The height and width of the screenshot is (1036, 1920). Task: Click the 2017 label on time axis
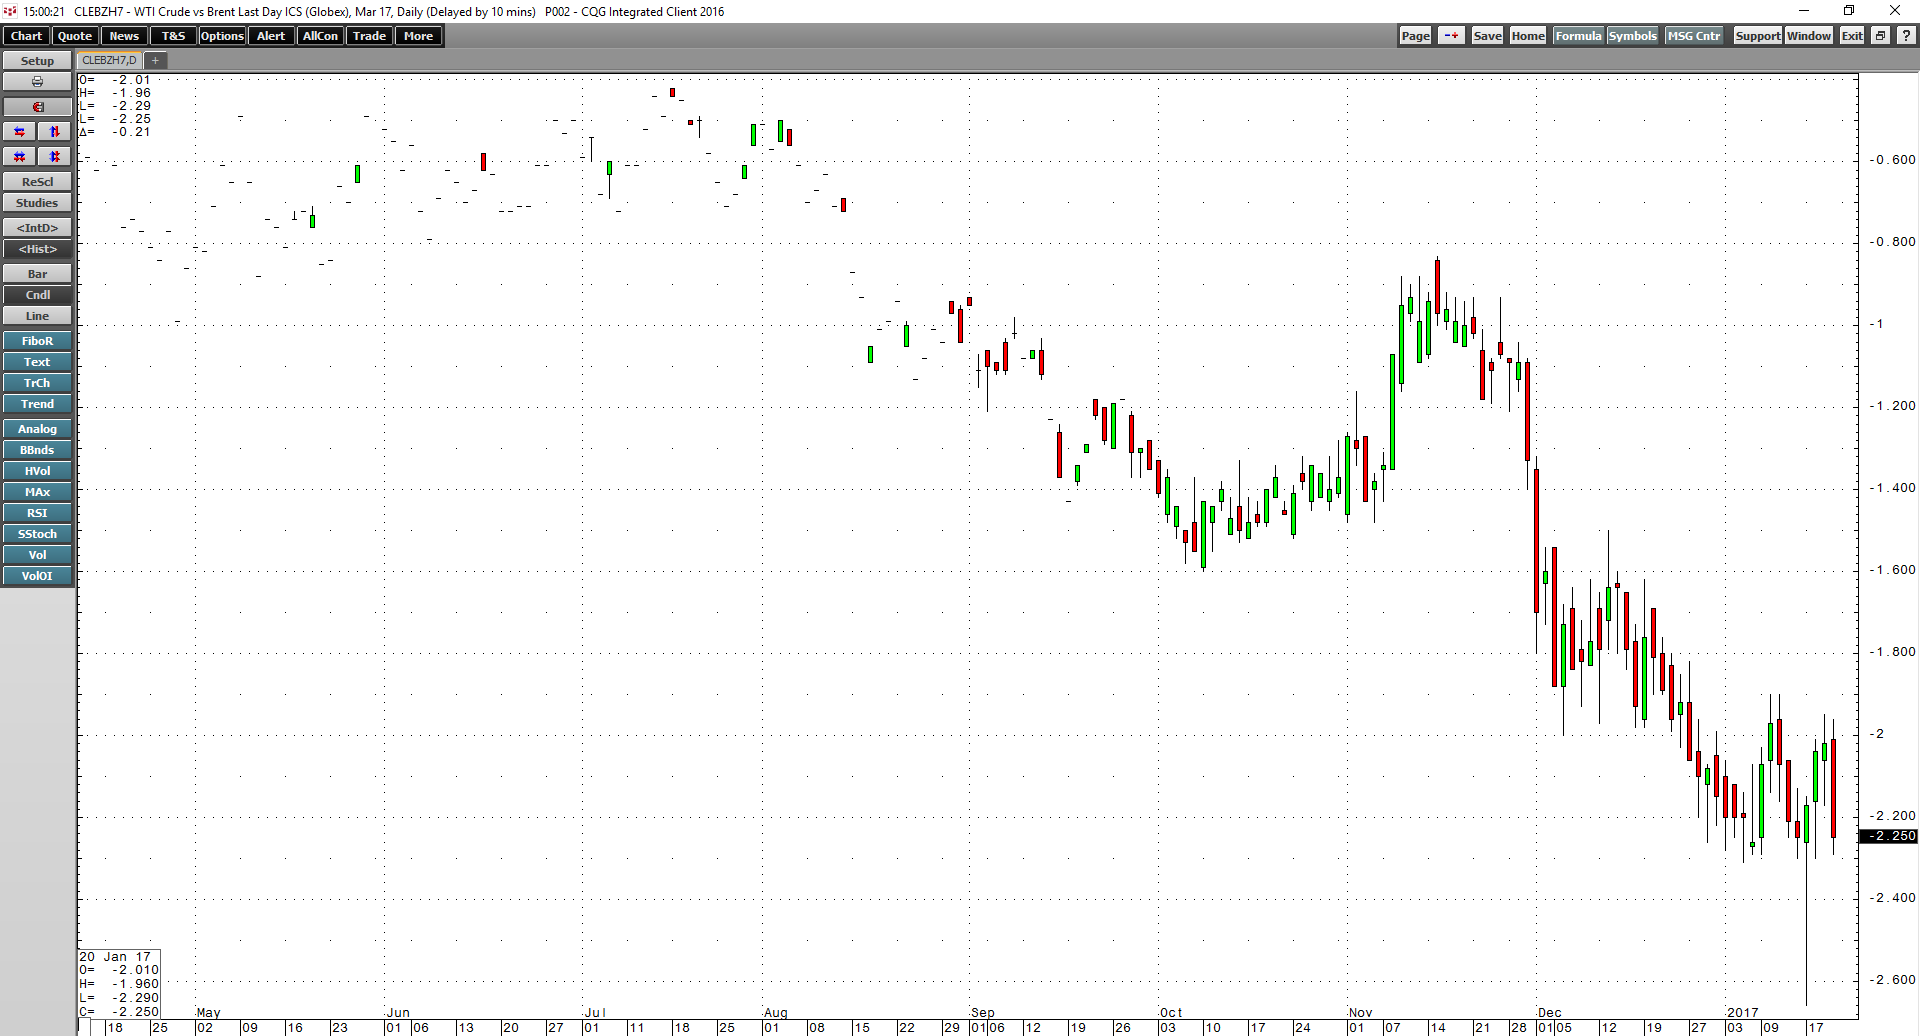point(1743,1013)
